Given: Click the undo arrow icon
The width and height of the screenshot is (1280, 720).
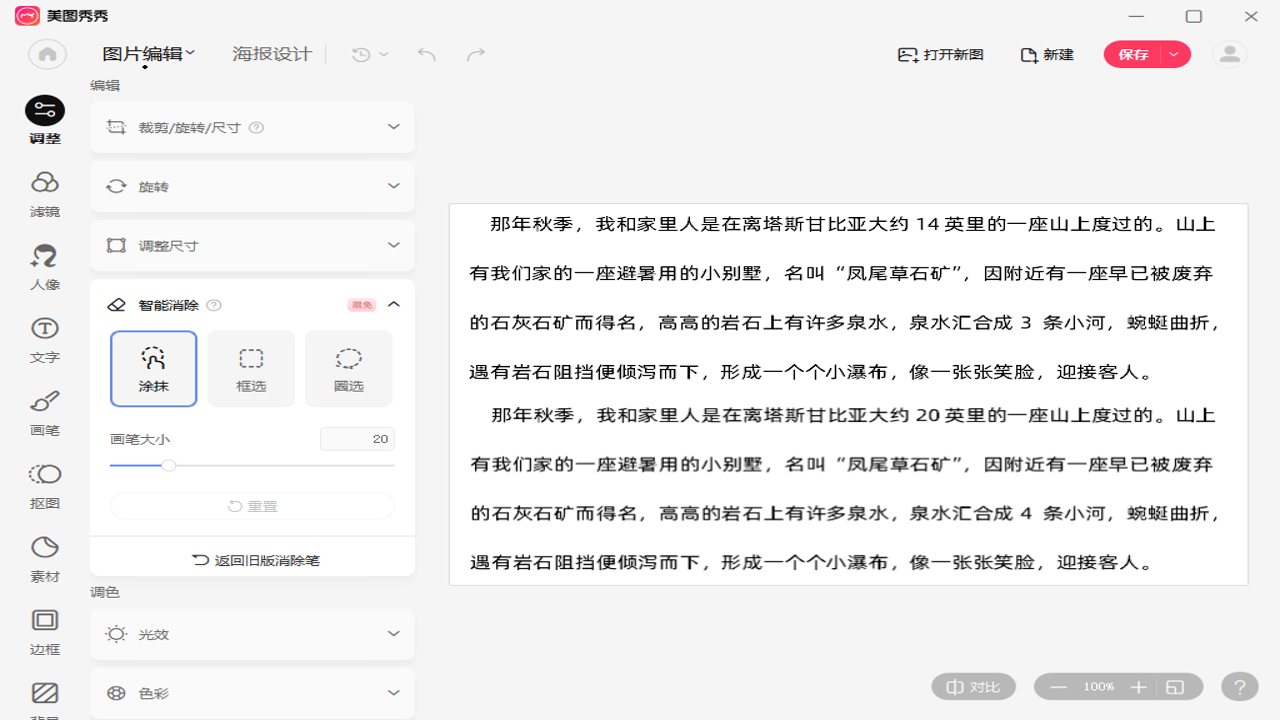Looking at the screenshot, I should coord(427,54).
